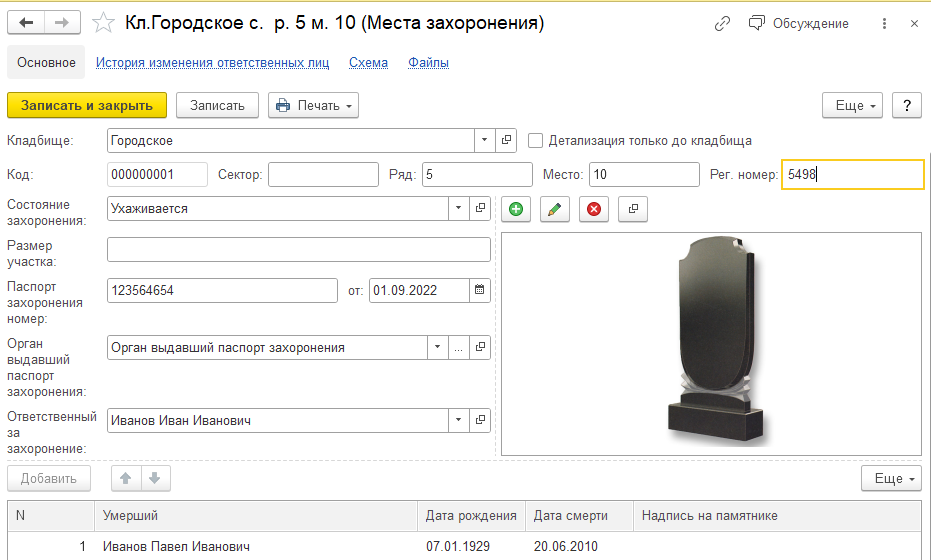
Task: Open the Городское cemetery record with the open icon
Action: click(506, 141)
